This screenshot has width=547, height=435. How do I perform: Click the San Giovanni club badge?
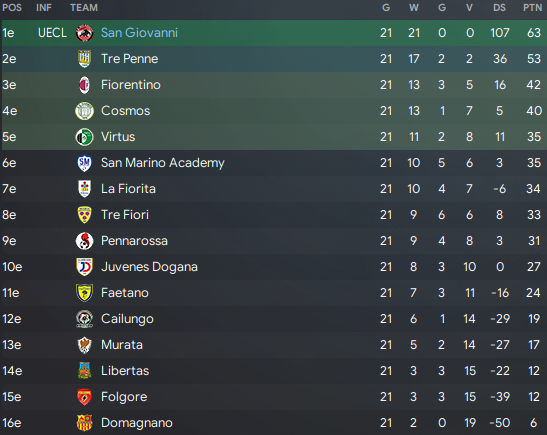coord(84,33)
